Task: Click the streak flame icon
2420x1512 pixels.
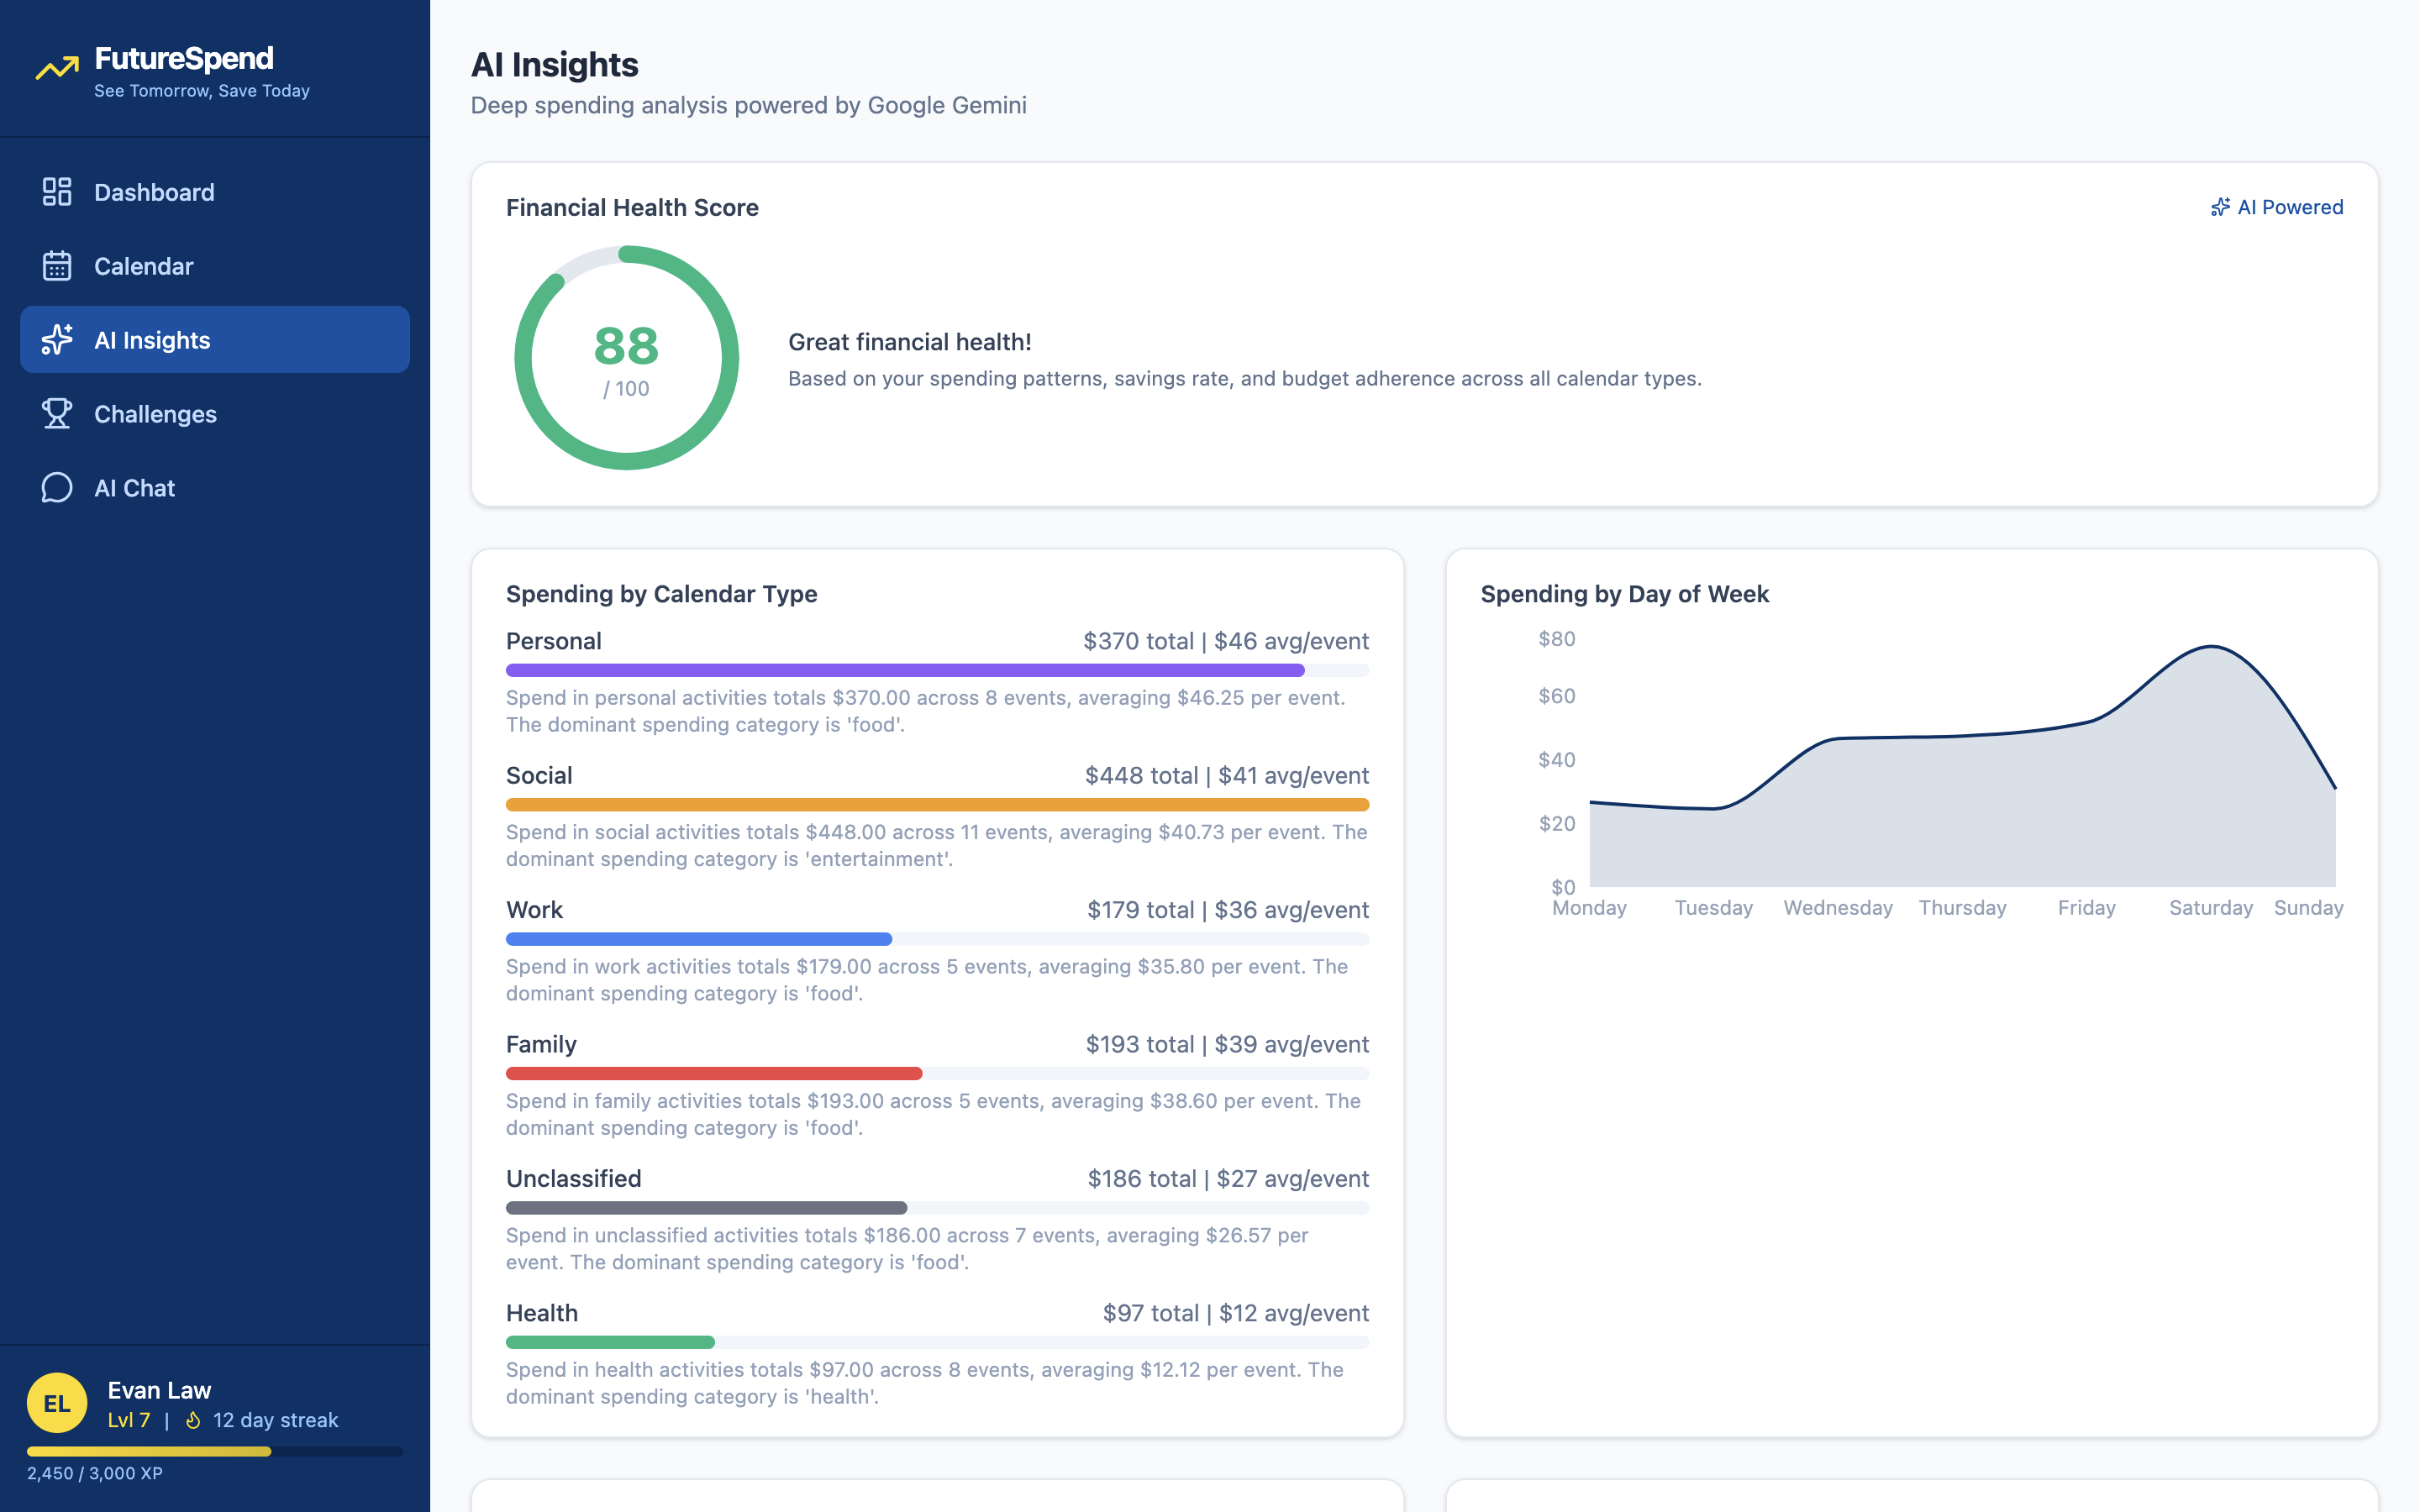Action: point(193,1420)
